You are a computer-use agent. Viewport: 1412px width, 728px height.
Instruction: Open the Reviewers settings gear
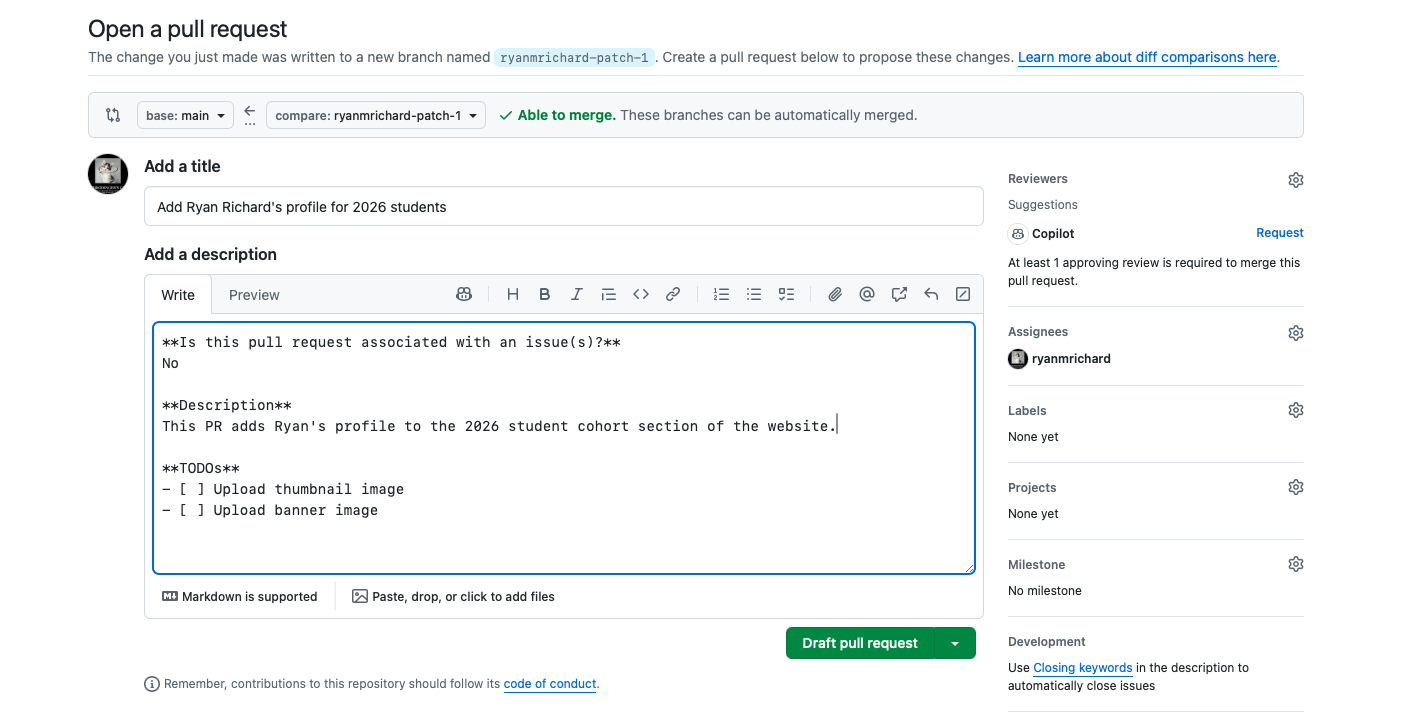pyautogui.click(x=1295, y=180)
